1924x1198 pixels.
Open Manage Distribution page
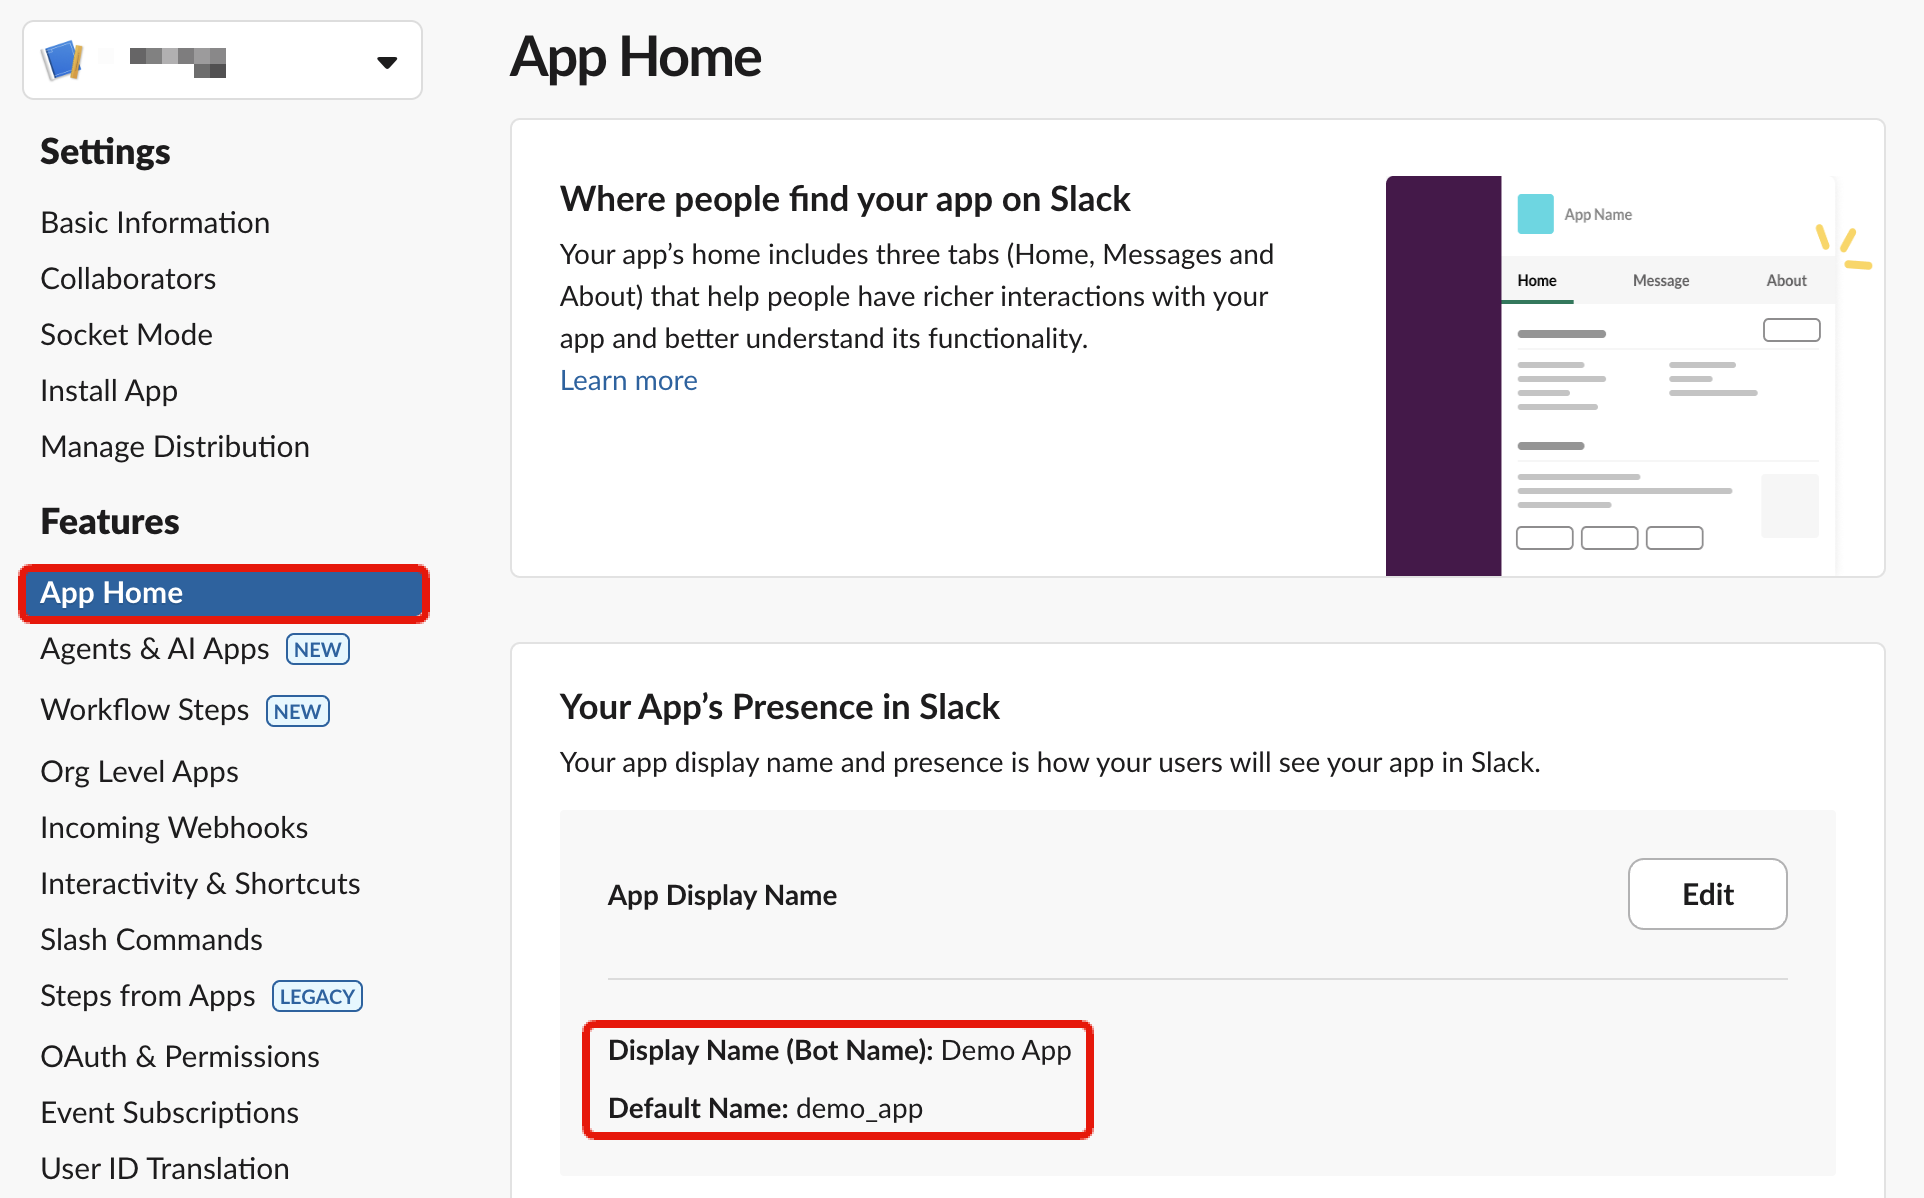click(x=175, y=446)
